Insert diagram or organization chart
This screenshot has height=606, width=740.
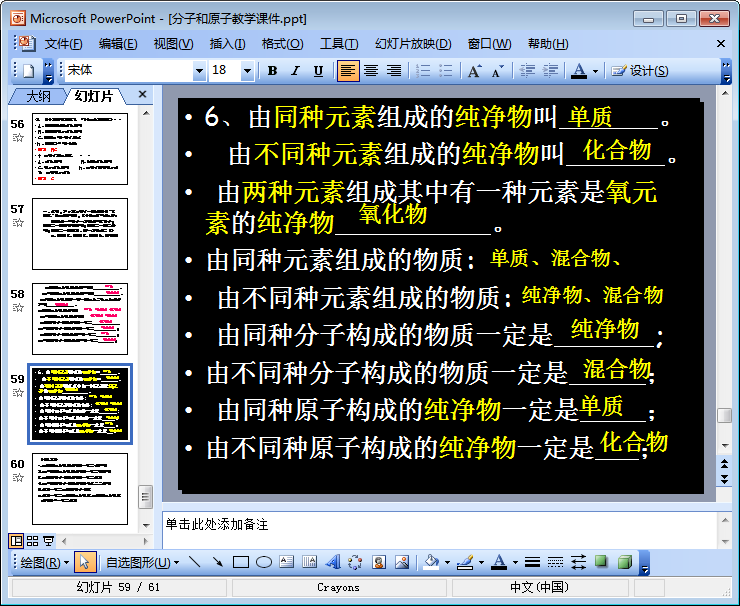click(x=355, y=562)
